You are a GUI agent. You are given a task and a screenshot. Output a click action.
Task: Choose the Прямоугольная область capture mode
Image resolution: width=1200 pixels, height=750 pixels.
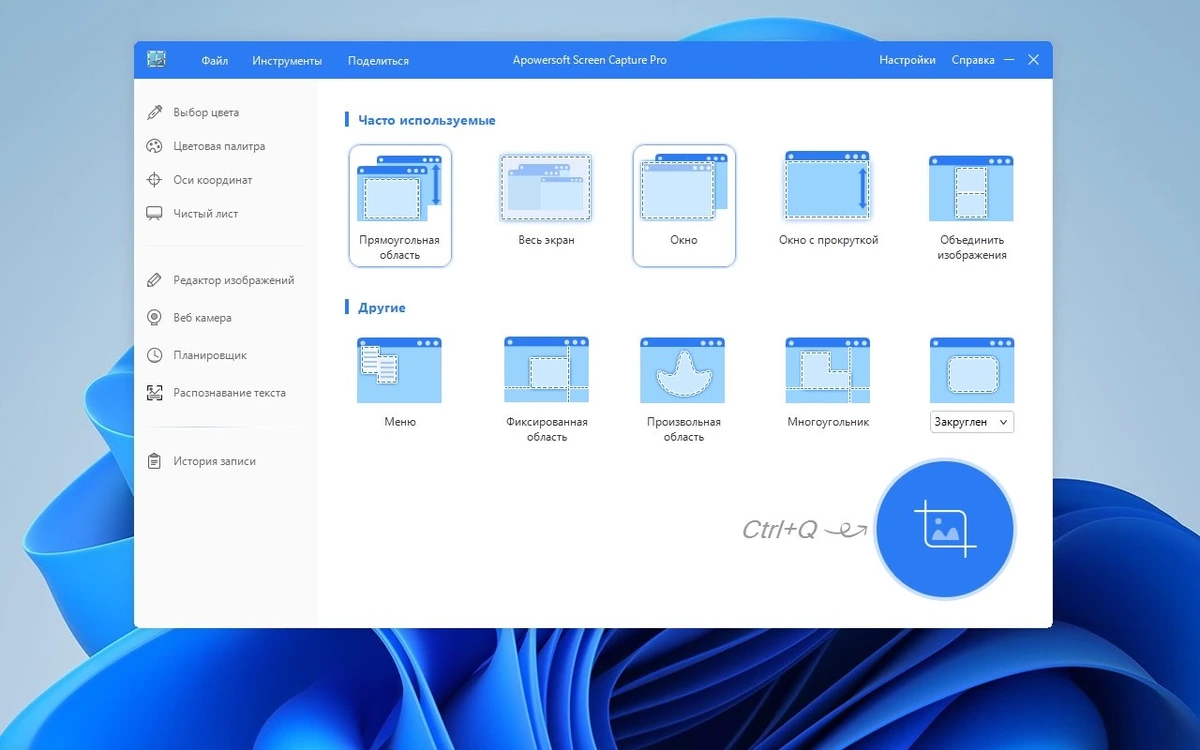[400, 206]
